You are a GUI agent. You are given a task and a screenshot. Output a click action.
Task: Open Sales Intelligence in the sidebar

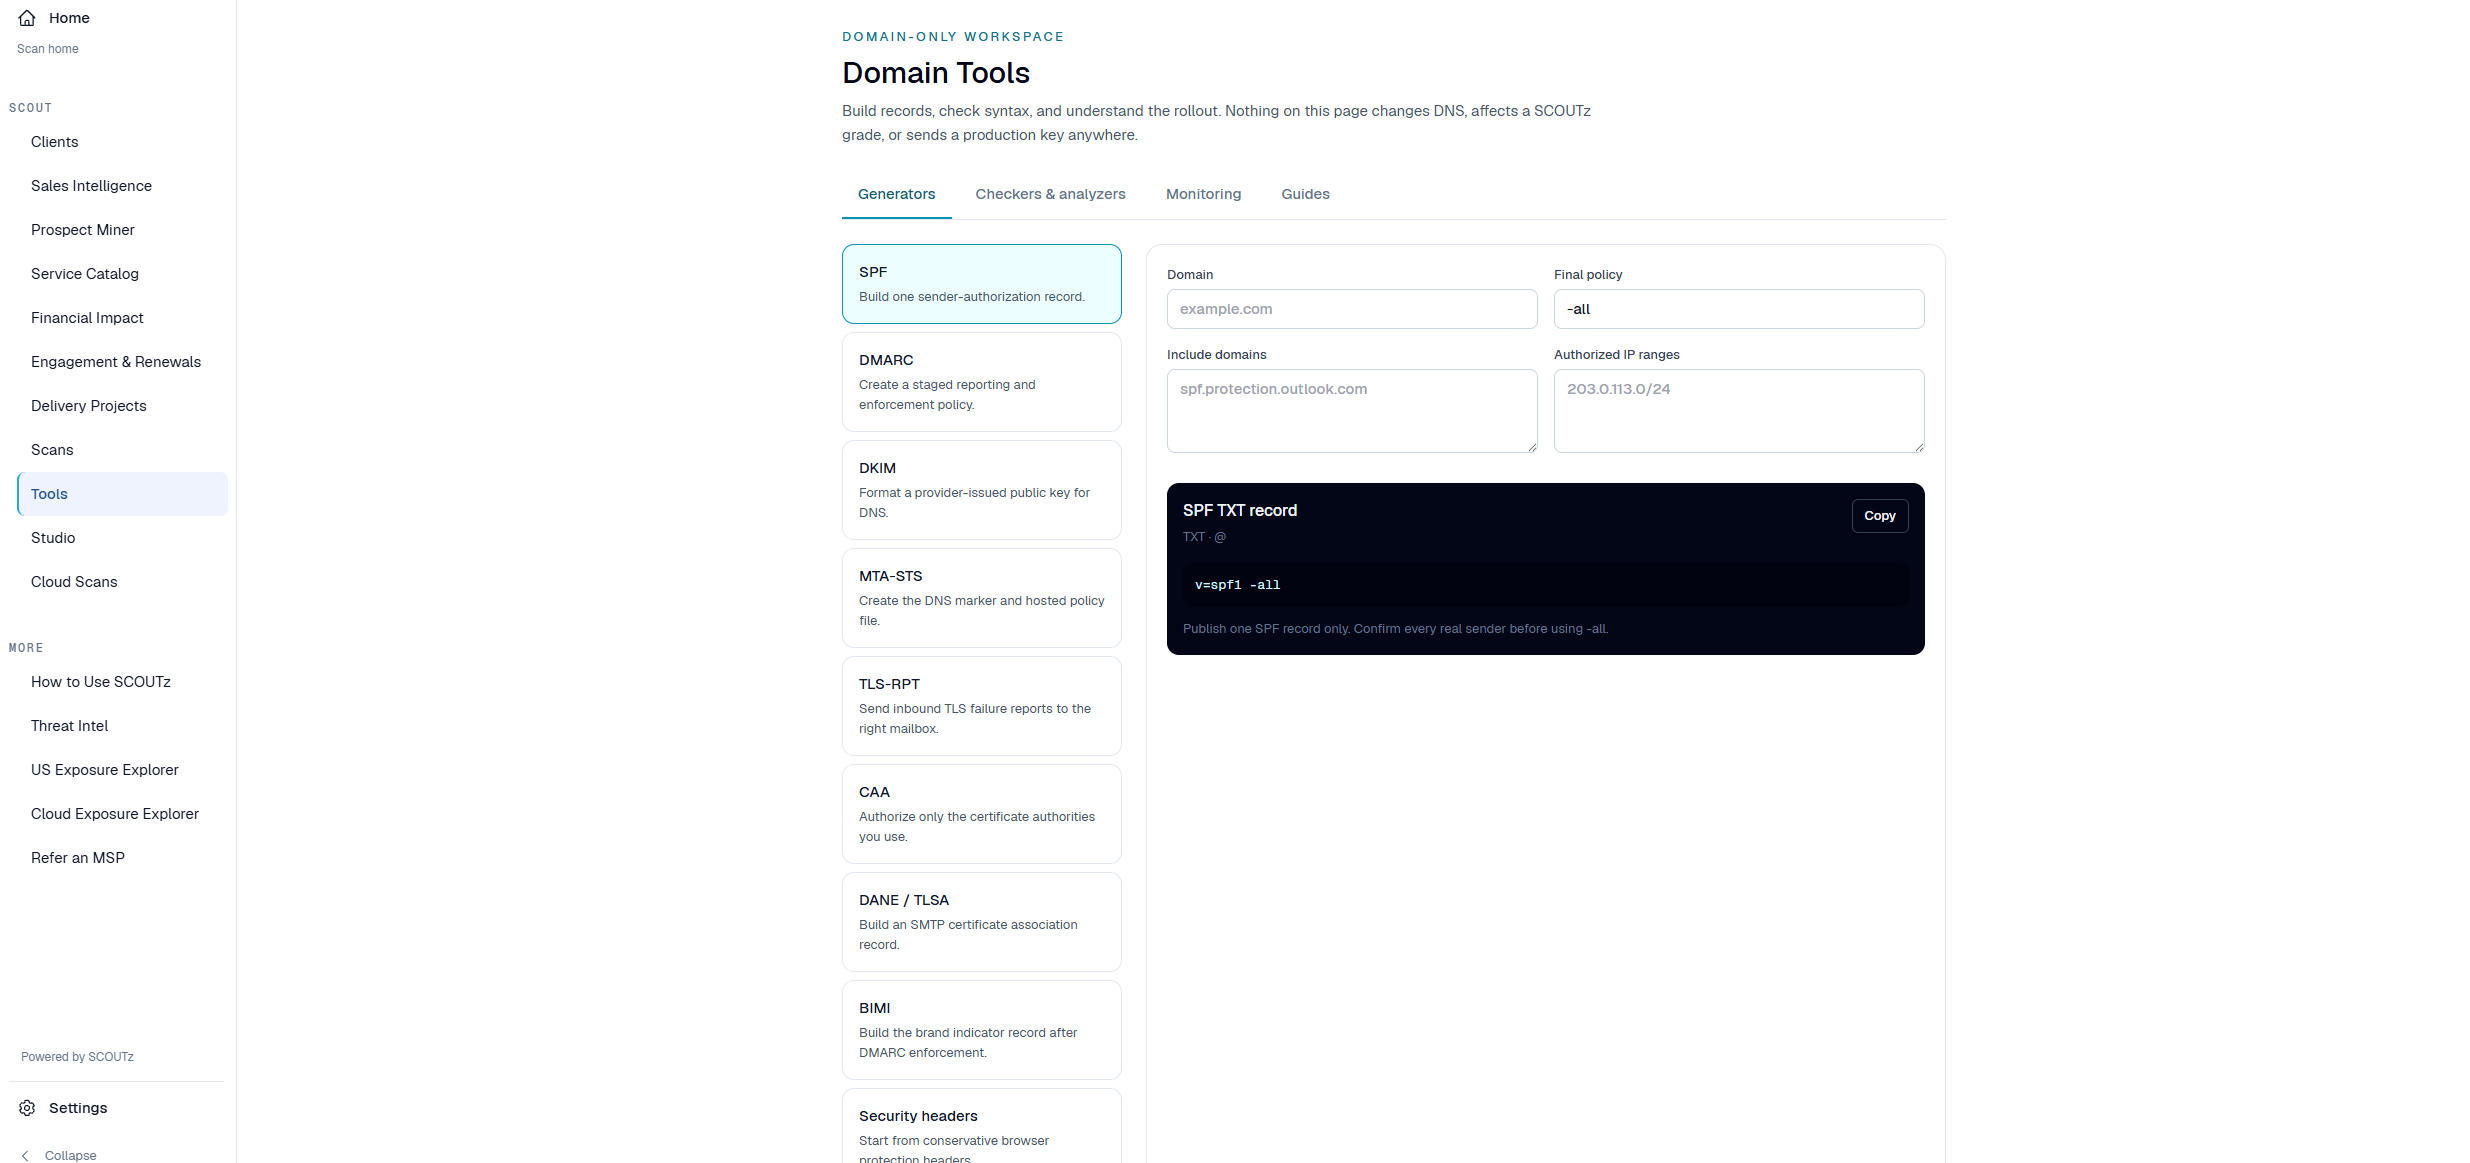point(122,186)
